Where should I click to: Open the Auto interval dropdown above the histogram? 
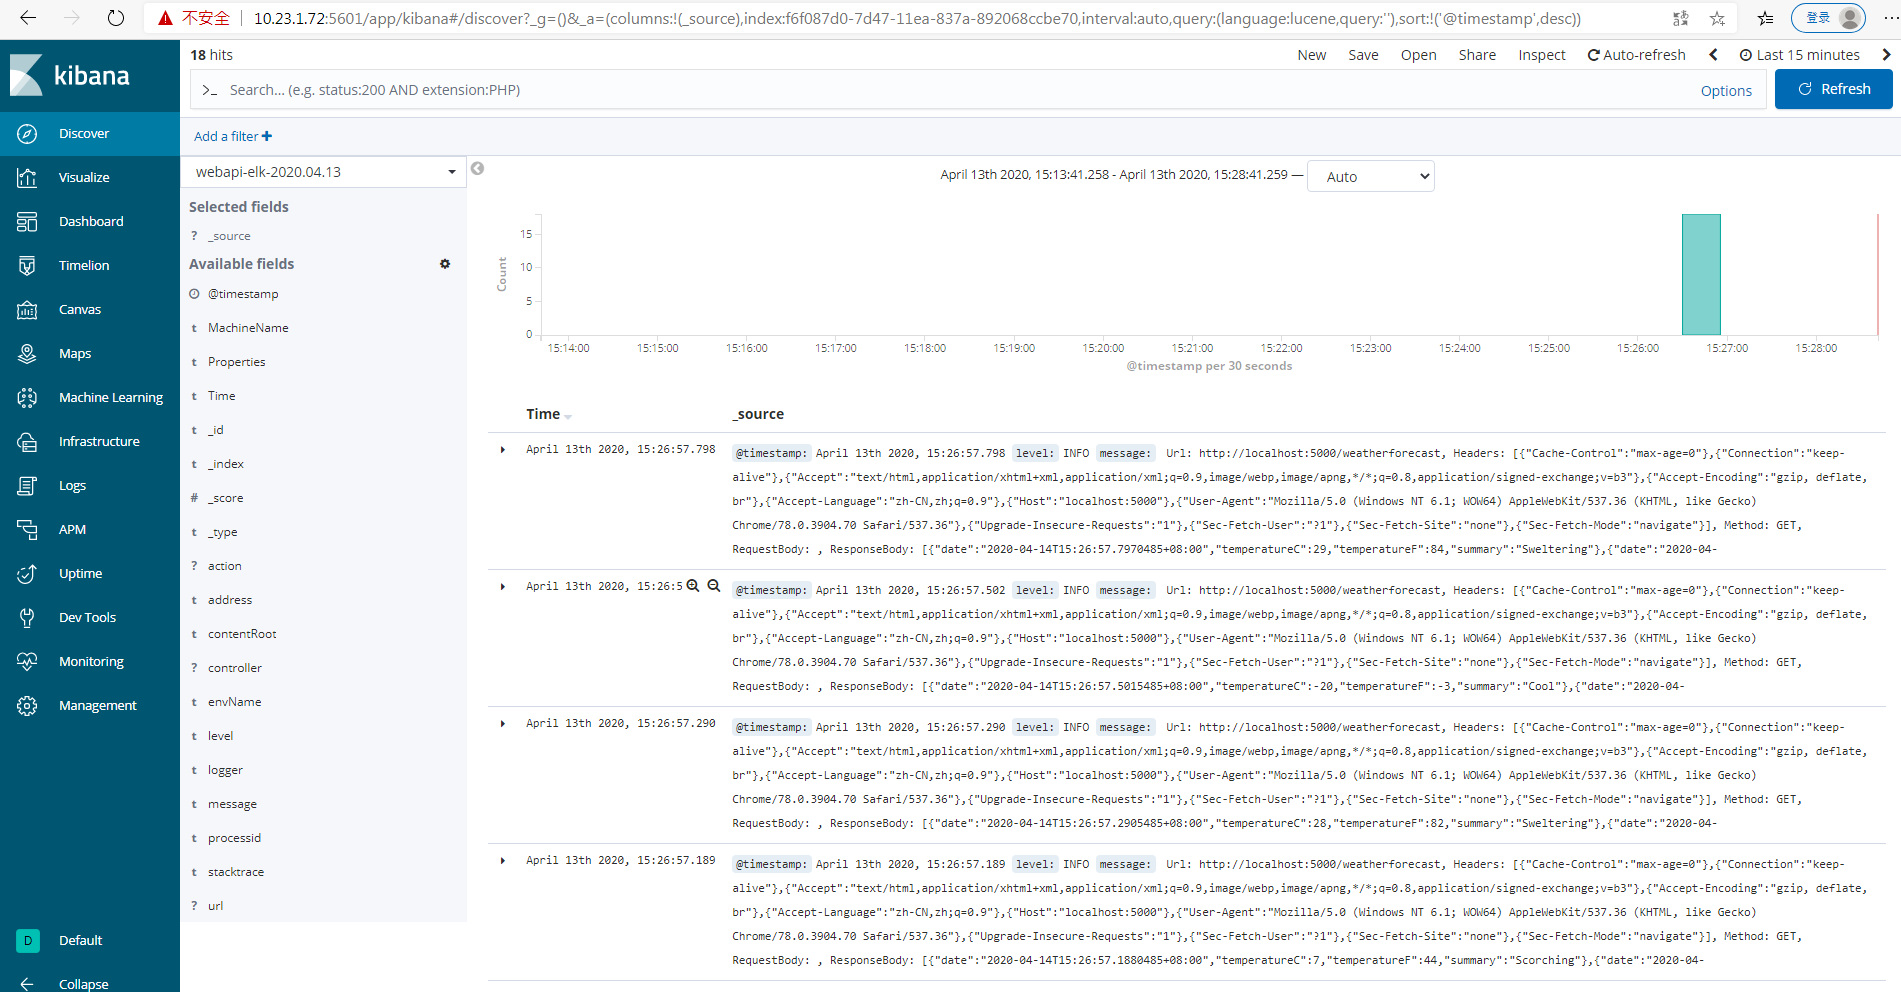point(1370,176)
